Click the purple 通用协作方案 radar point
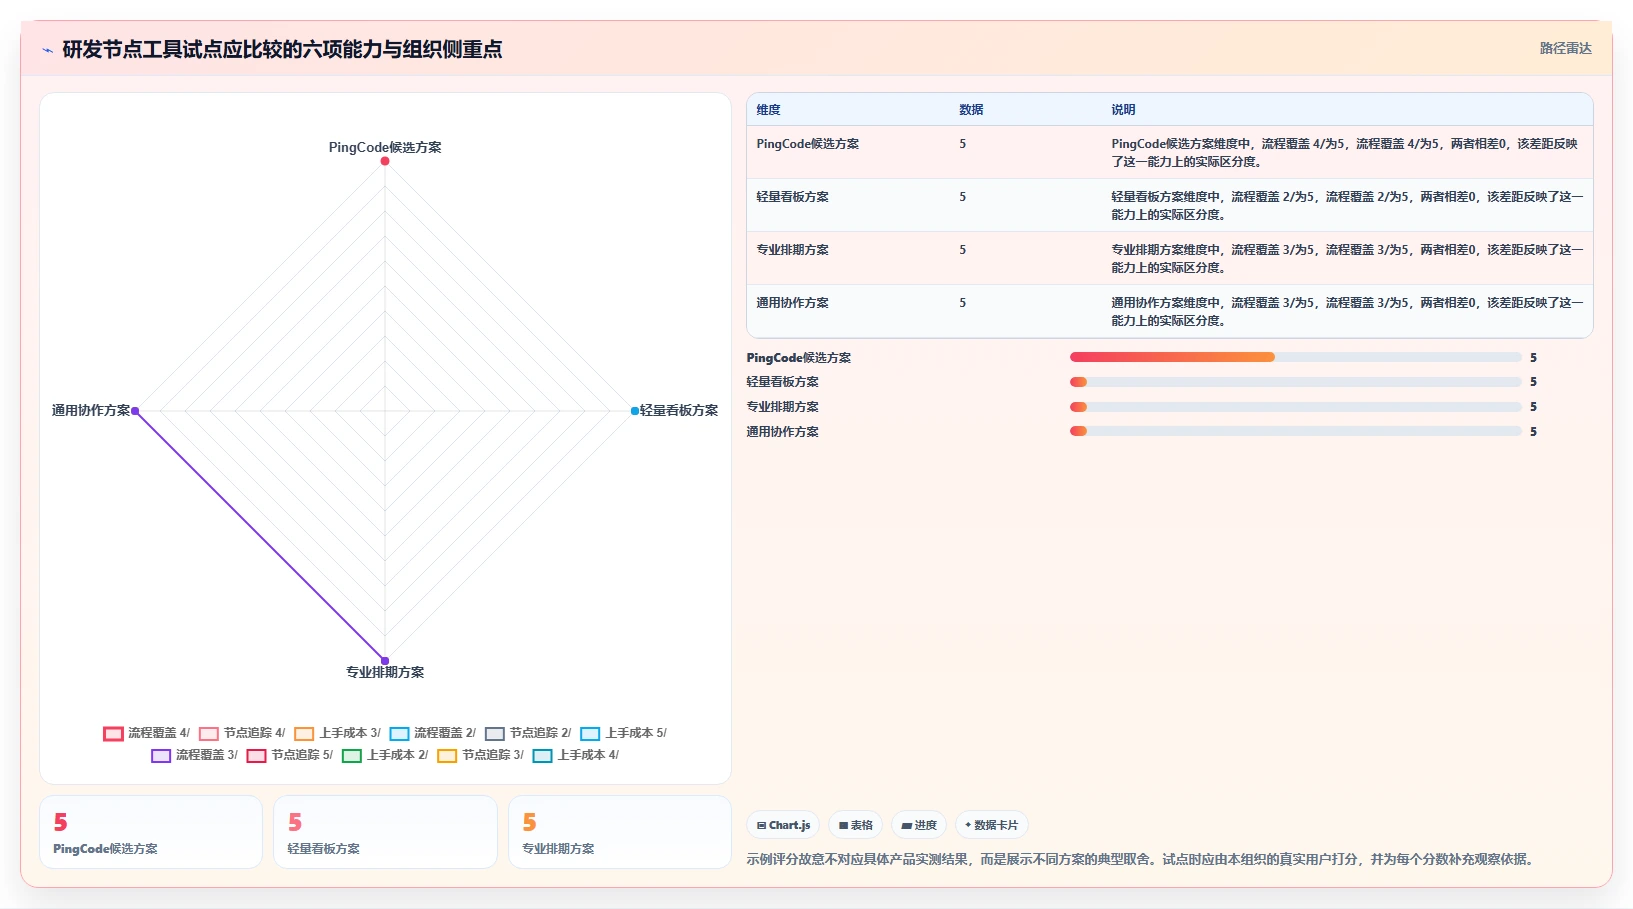Viewport: 1633px width, 909px height. point(135,411)
